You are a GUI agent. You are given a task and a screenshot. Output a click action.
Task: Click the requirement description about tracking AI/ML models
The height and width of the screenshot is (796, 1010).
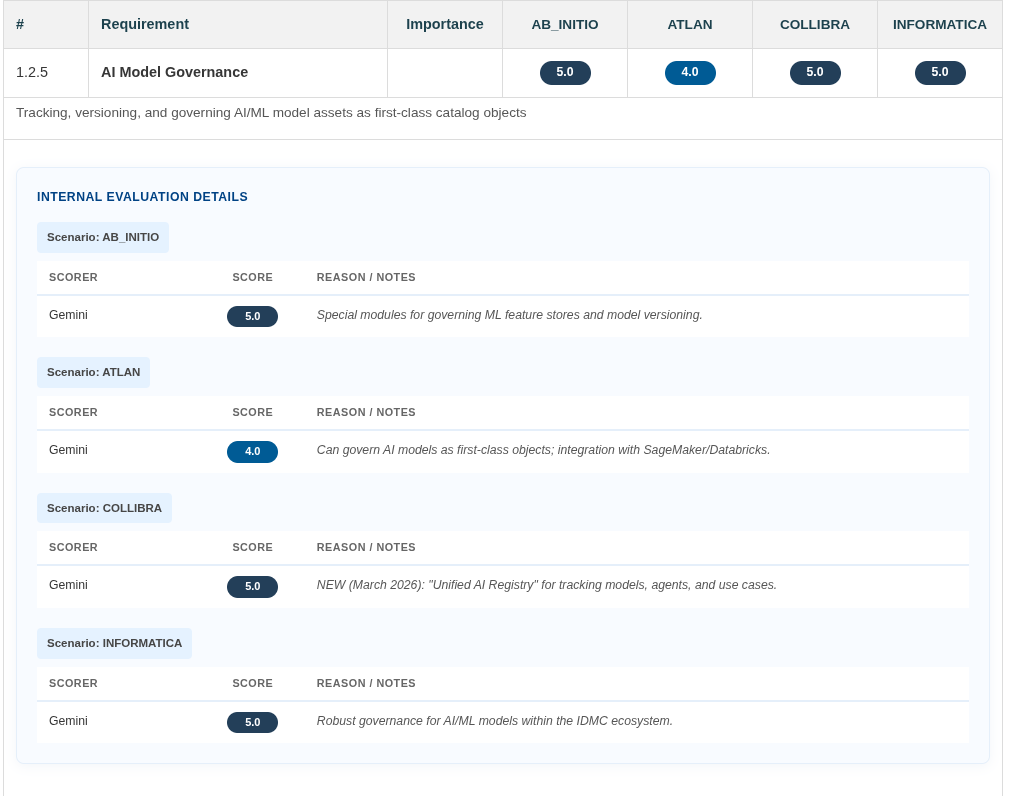[x=271, y=113]
